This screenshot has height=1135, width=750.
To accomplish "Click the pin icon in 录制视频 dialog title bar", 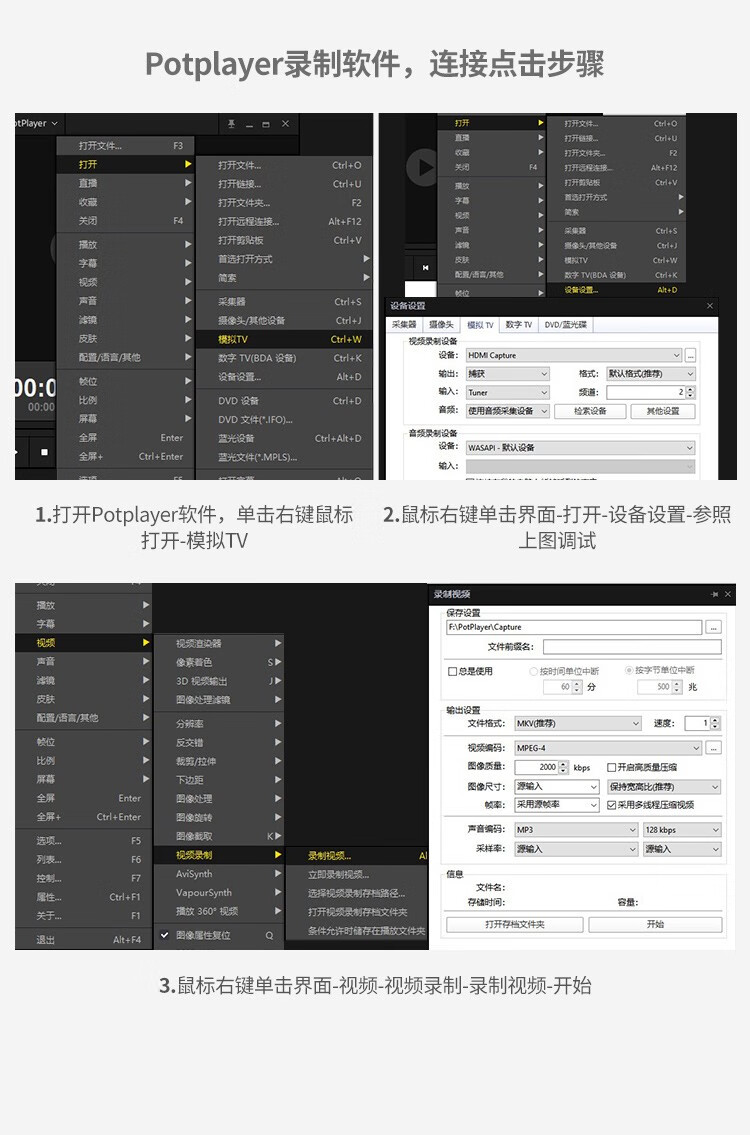I will 715,594.
